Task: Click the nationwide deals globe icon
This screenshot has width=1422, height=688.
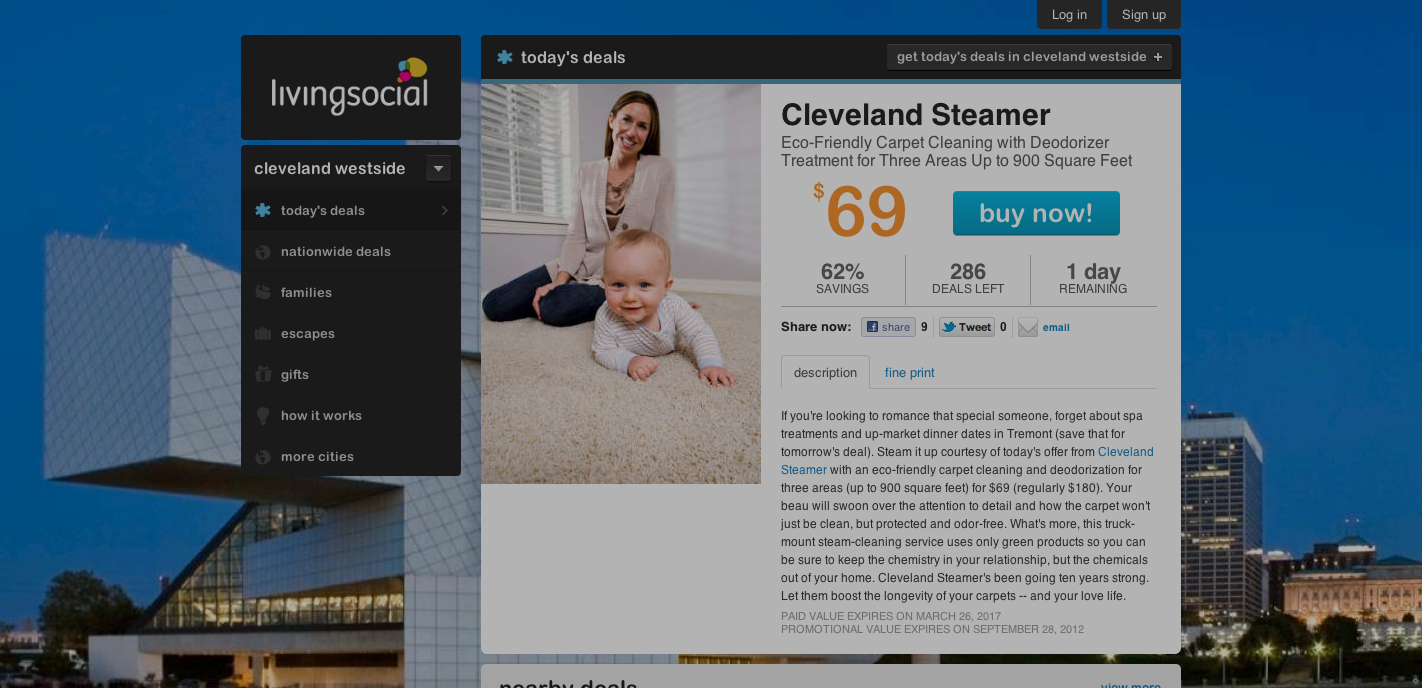Action: tap(263, 252)
